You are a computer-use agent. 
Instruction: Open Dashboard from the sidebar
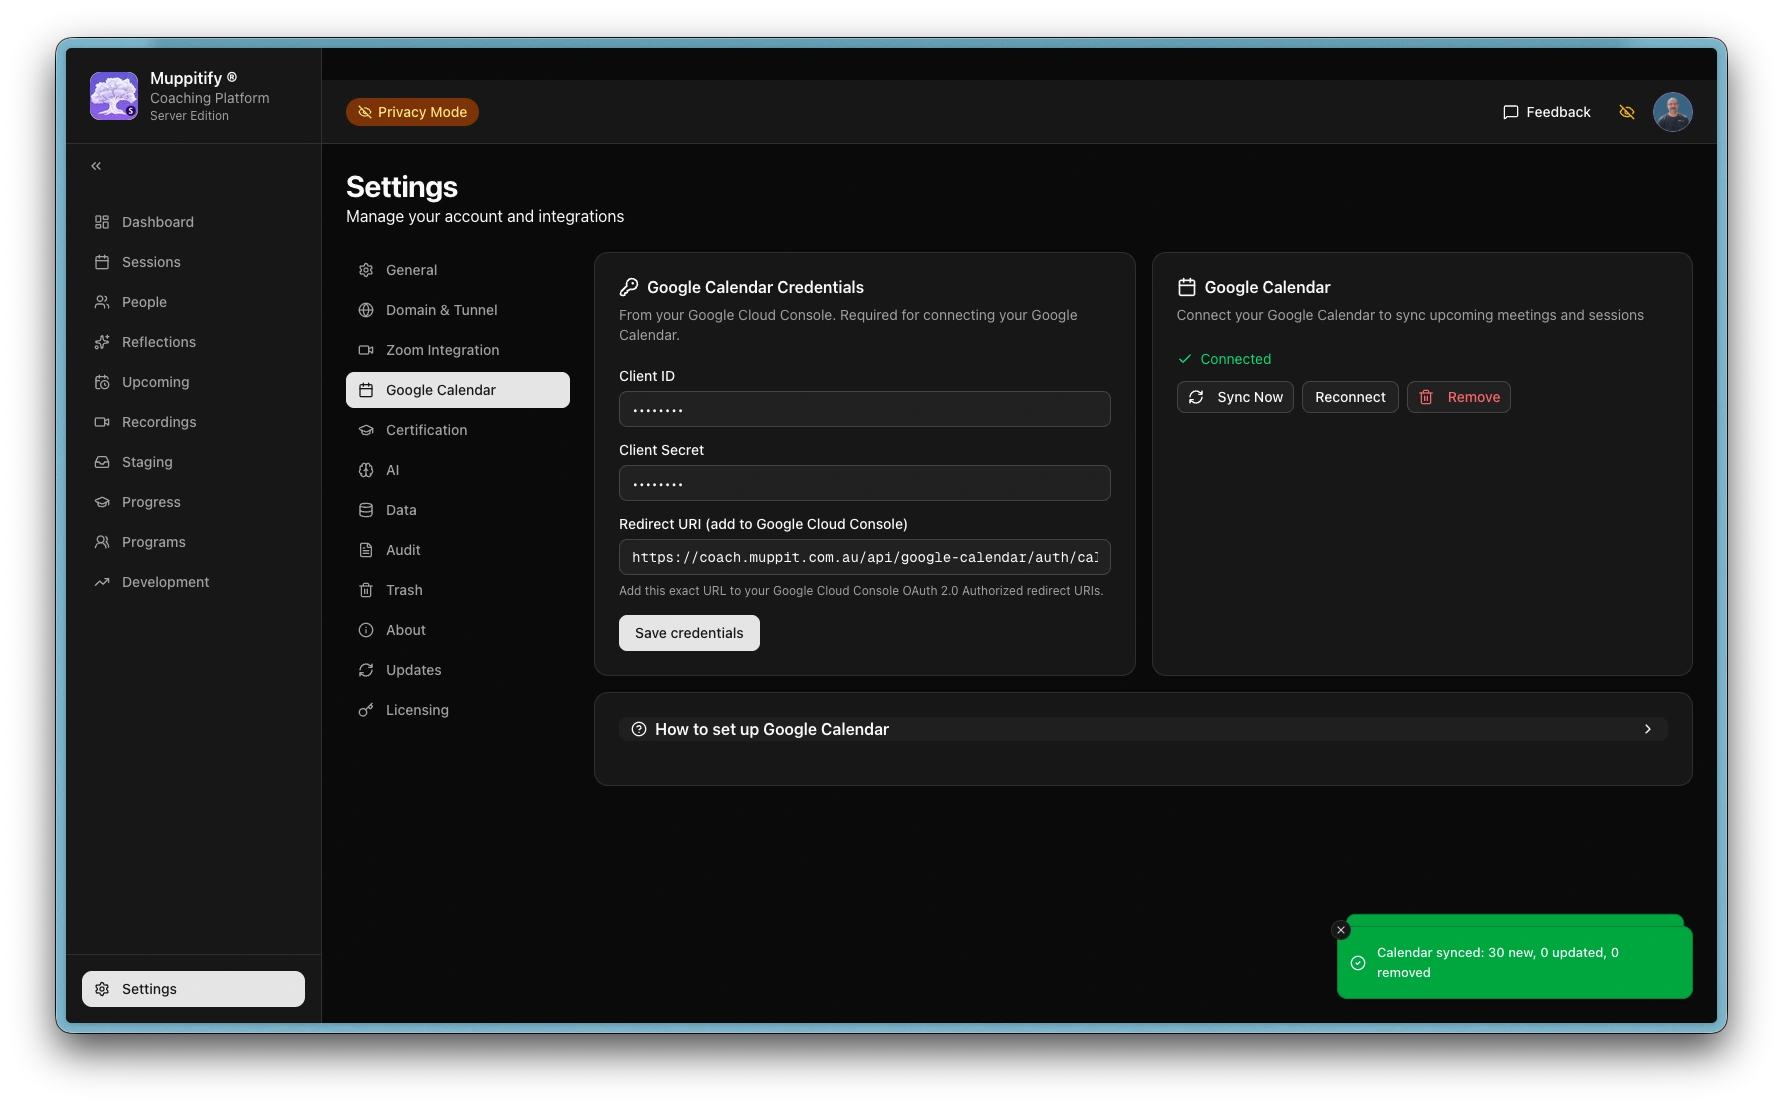click(157, 222)
